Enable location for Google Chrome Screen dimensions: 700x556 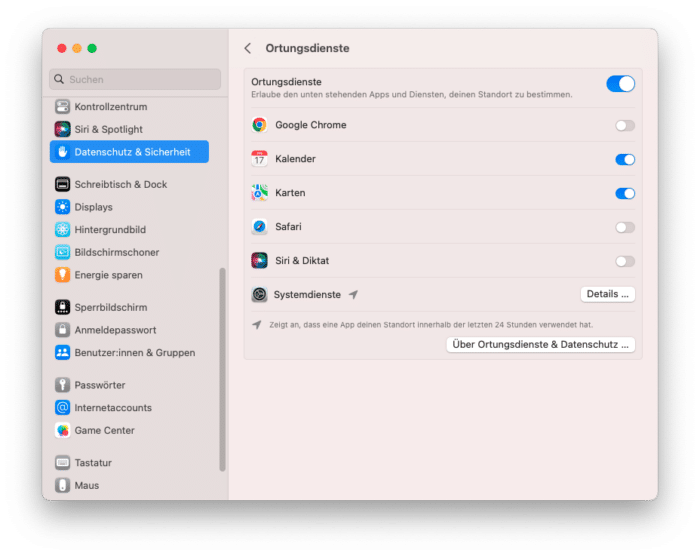[625, 125]
